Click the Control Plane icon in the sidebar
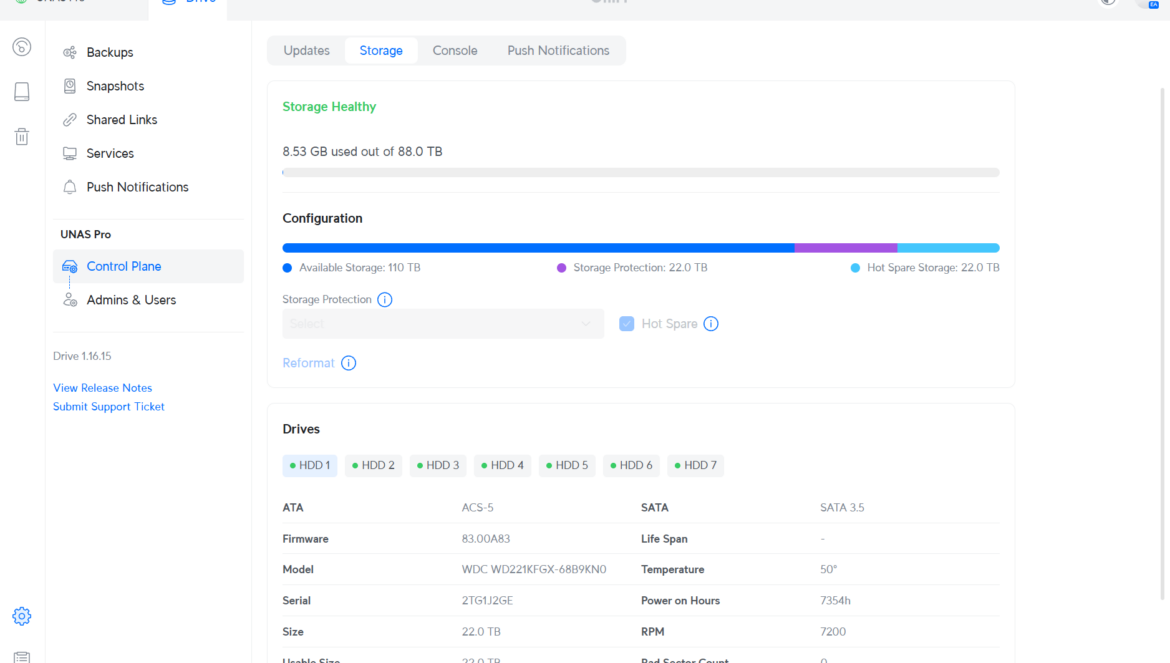This screenshot has height=663, width=1170. pos(69,266)
